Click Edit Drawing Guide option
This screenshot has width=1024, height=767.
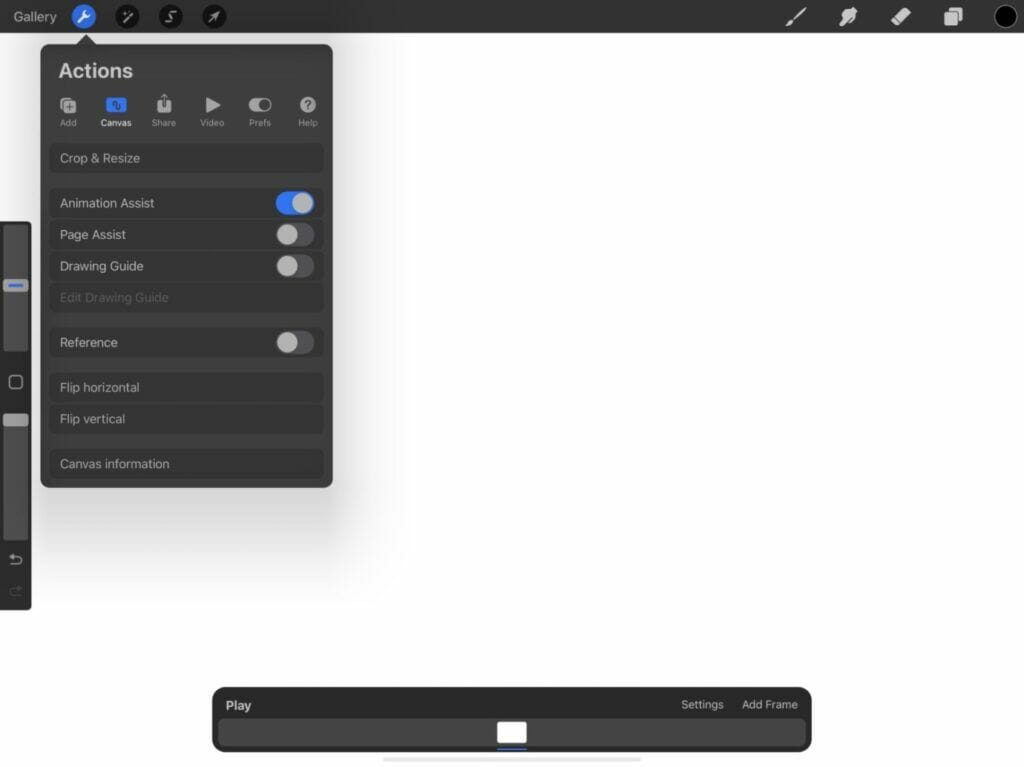[x=186, y=297]
